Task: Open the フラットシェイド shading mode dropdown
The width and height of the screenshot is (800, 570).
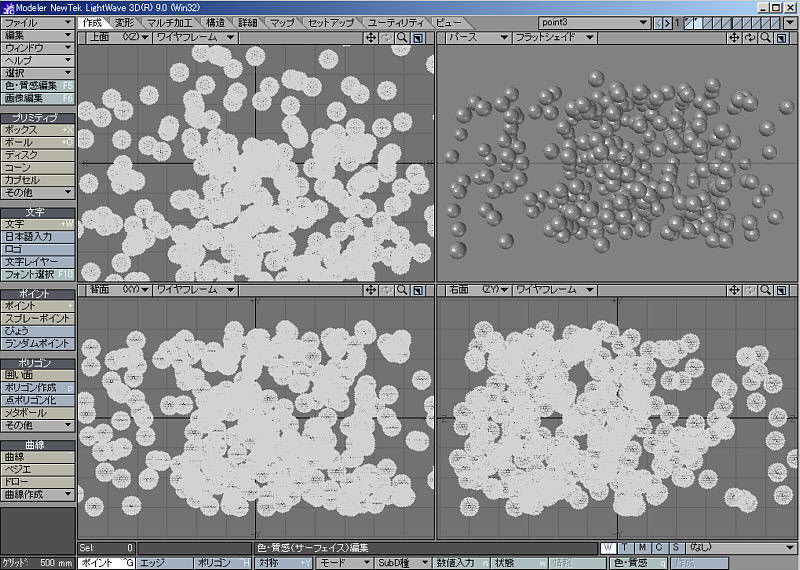Action: click(x=554, y=38)
